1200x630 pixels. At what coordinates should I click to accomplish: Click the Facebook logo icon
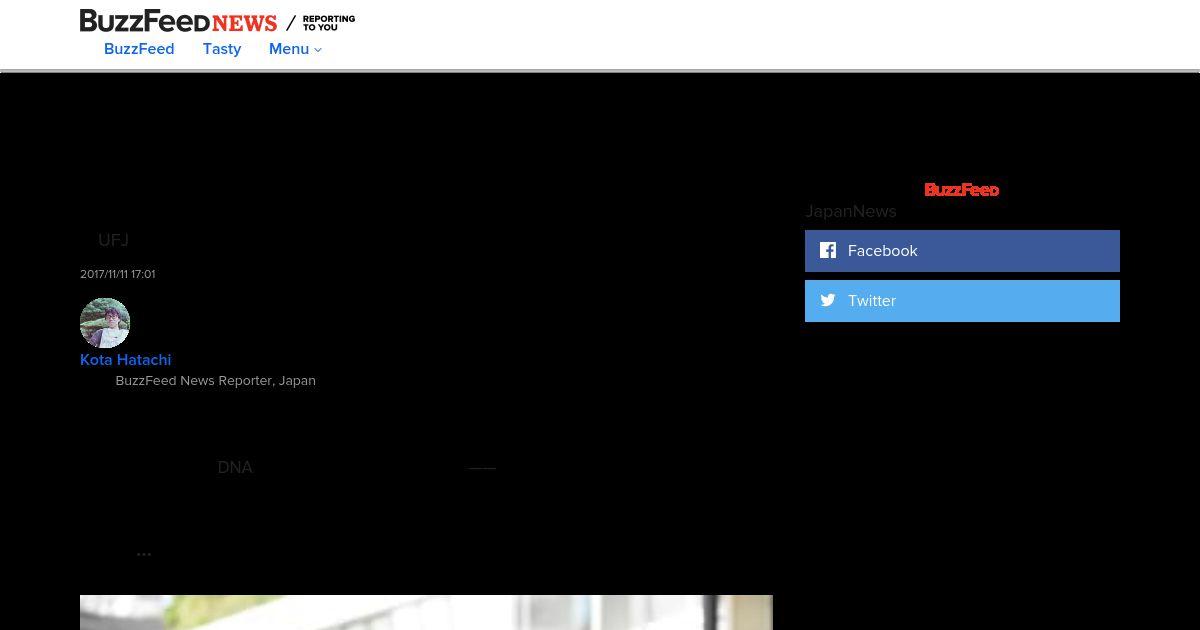click(828, 250)
